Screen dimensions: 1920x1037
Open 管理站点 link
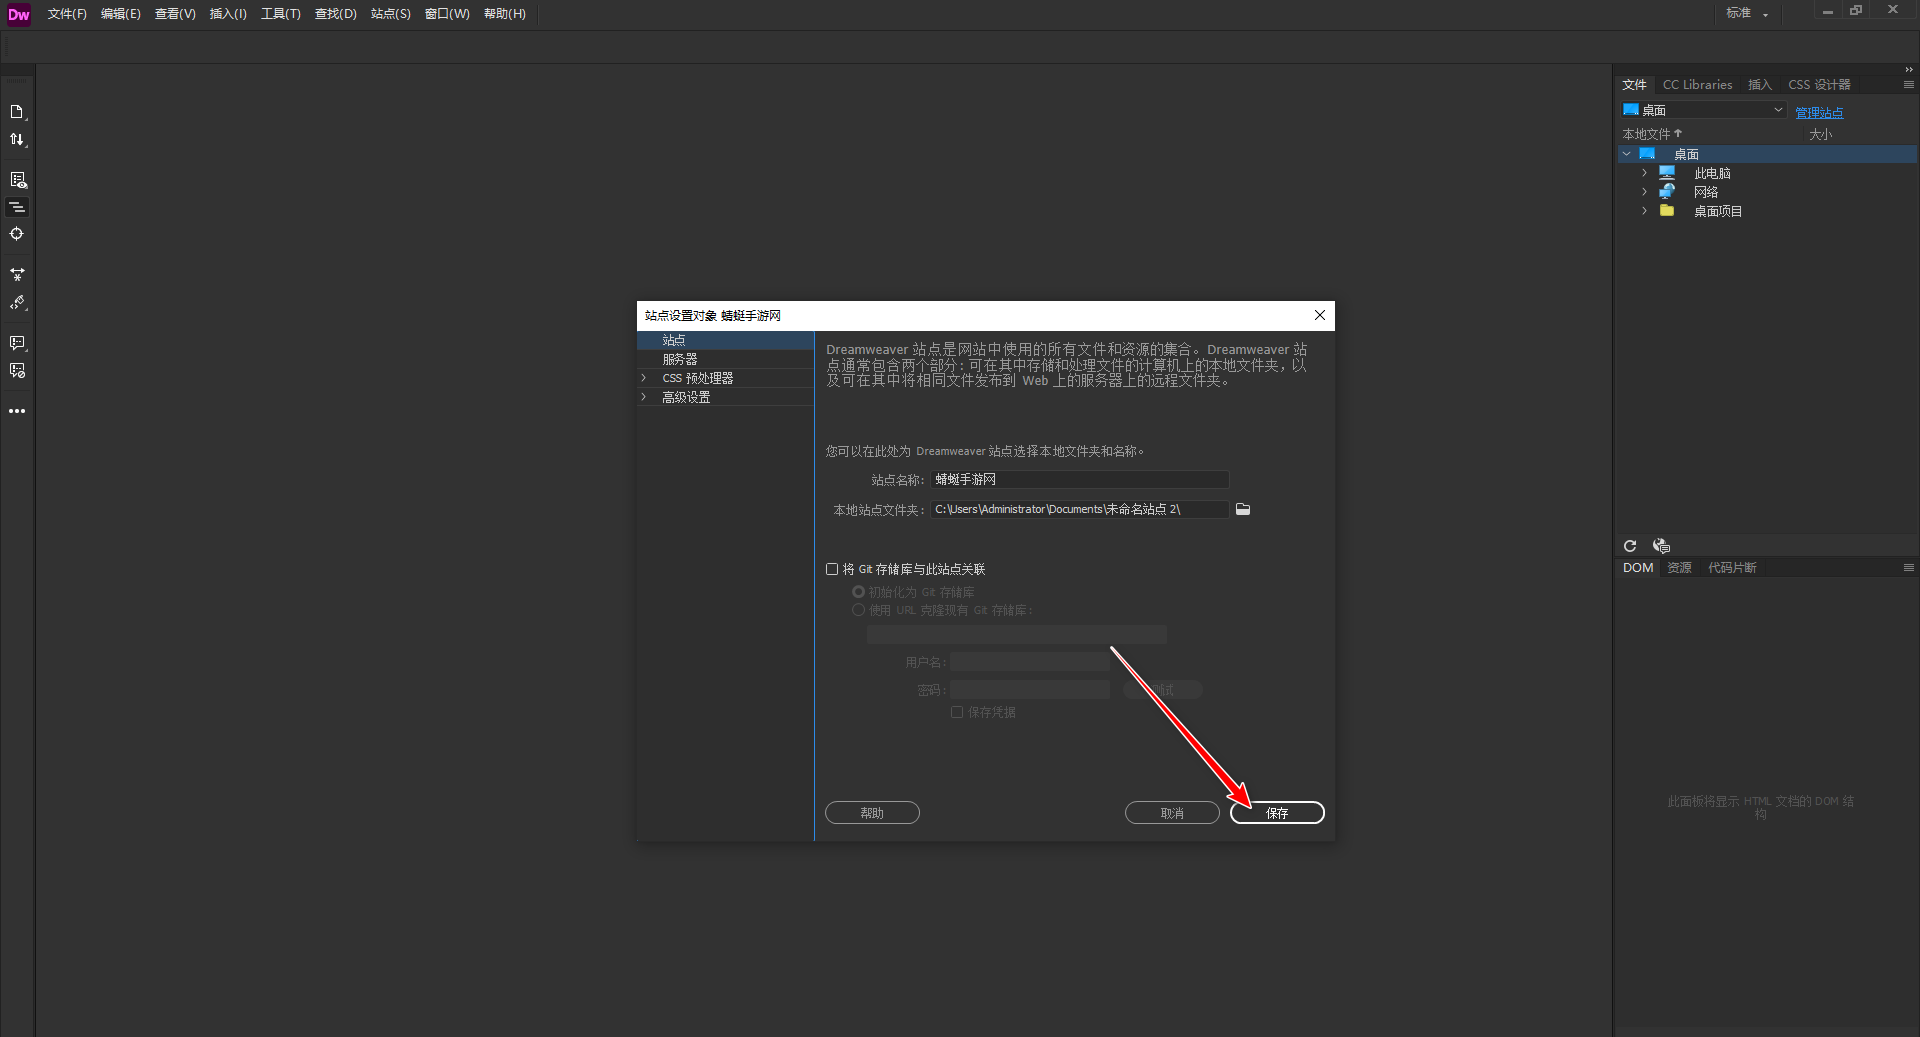[x=1819, y=113]
